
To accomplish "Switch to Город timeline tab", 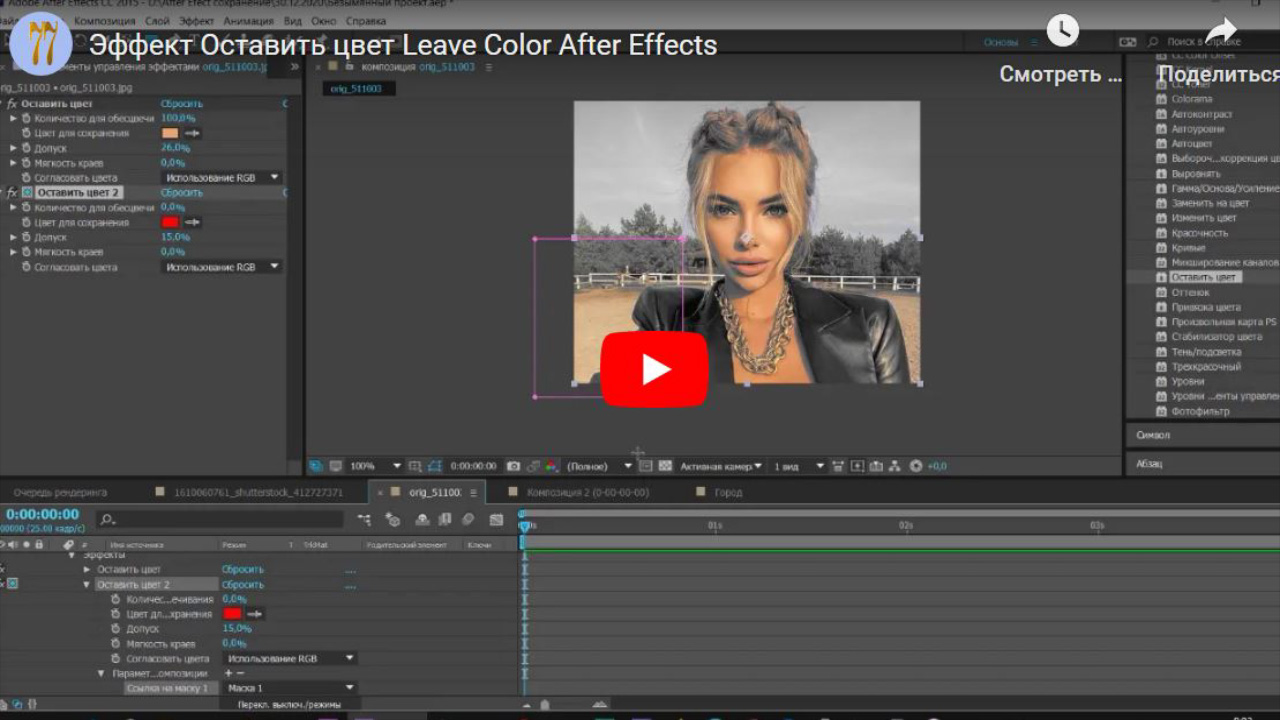I will pos(728,492).
